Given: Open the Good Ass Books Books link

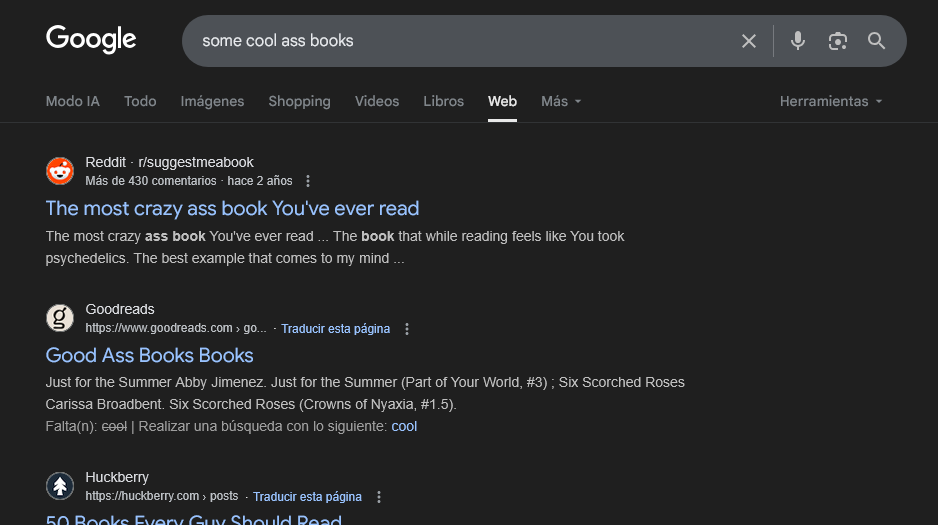Looking at the screenshot, I should pos(150,355).
